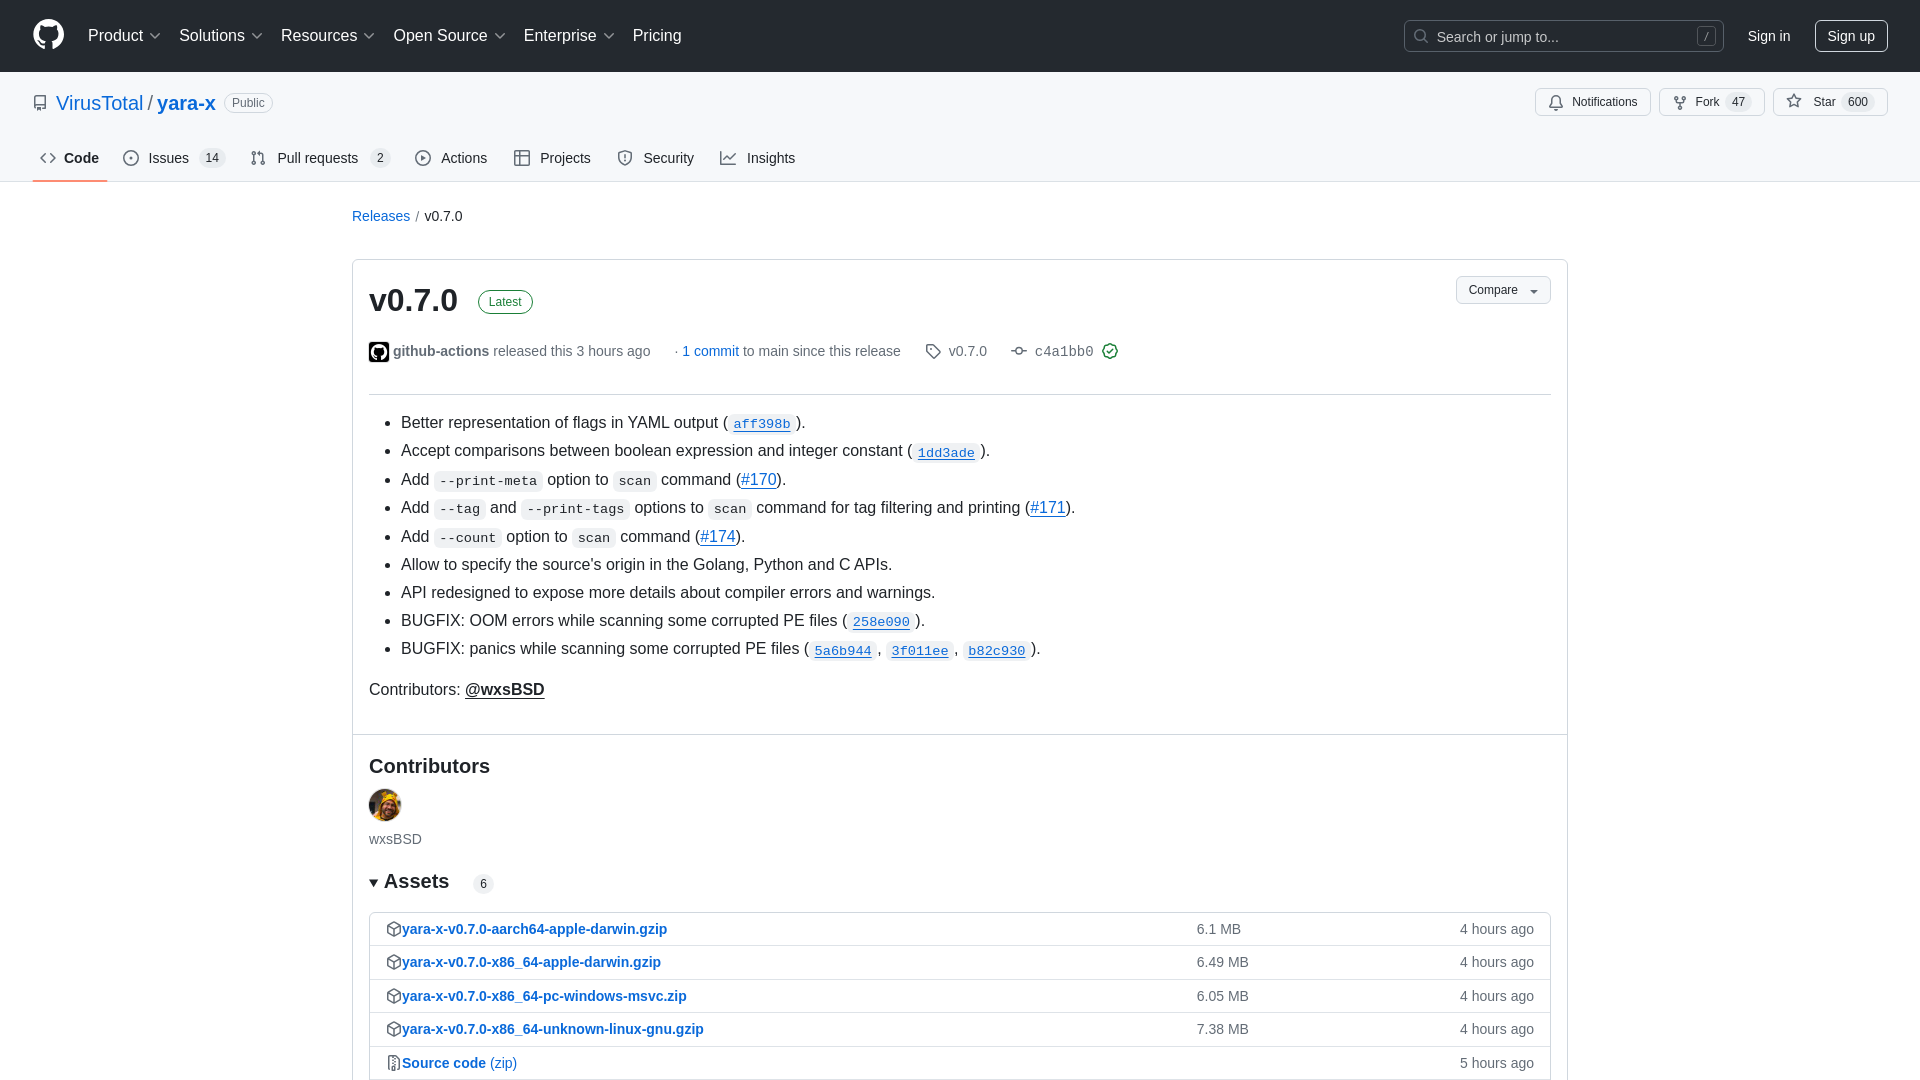The width and height of the screenshot is (1920, 1080).
Task: Open the Actions tab
Action: tap(451, 158)
